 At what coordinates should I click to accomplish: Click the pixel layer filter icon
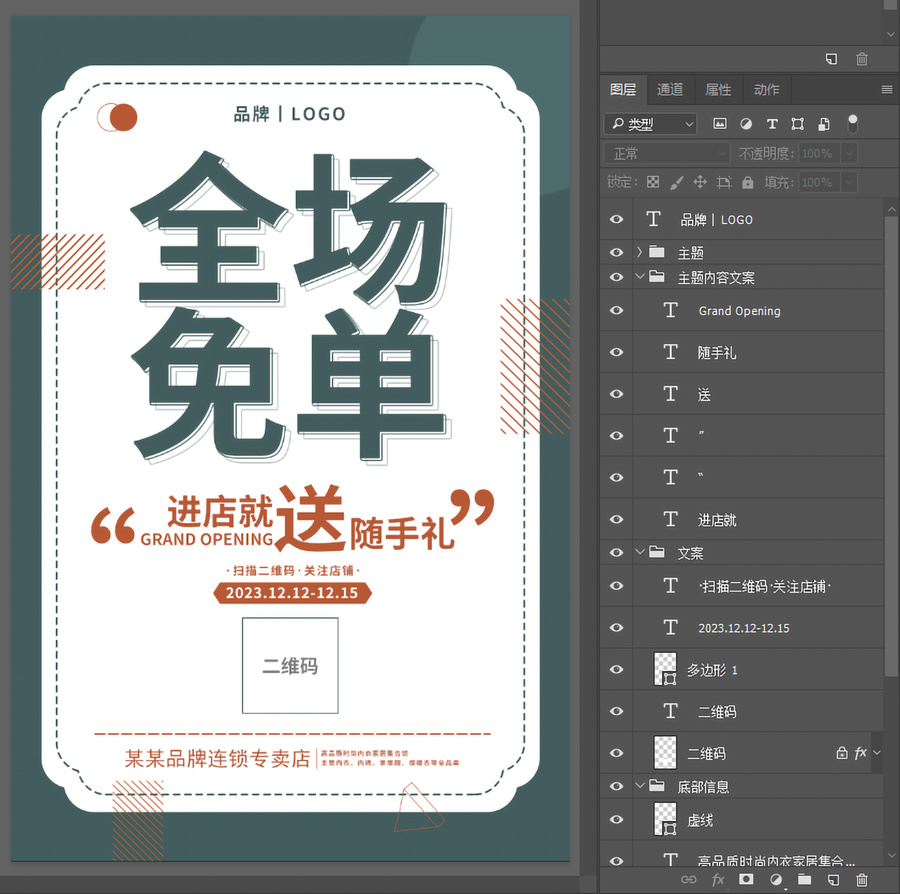(719, 123)
